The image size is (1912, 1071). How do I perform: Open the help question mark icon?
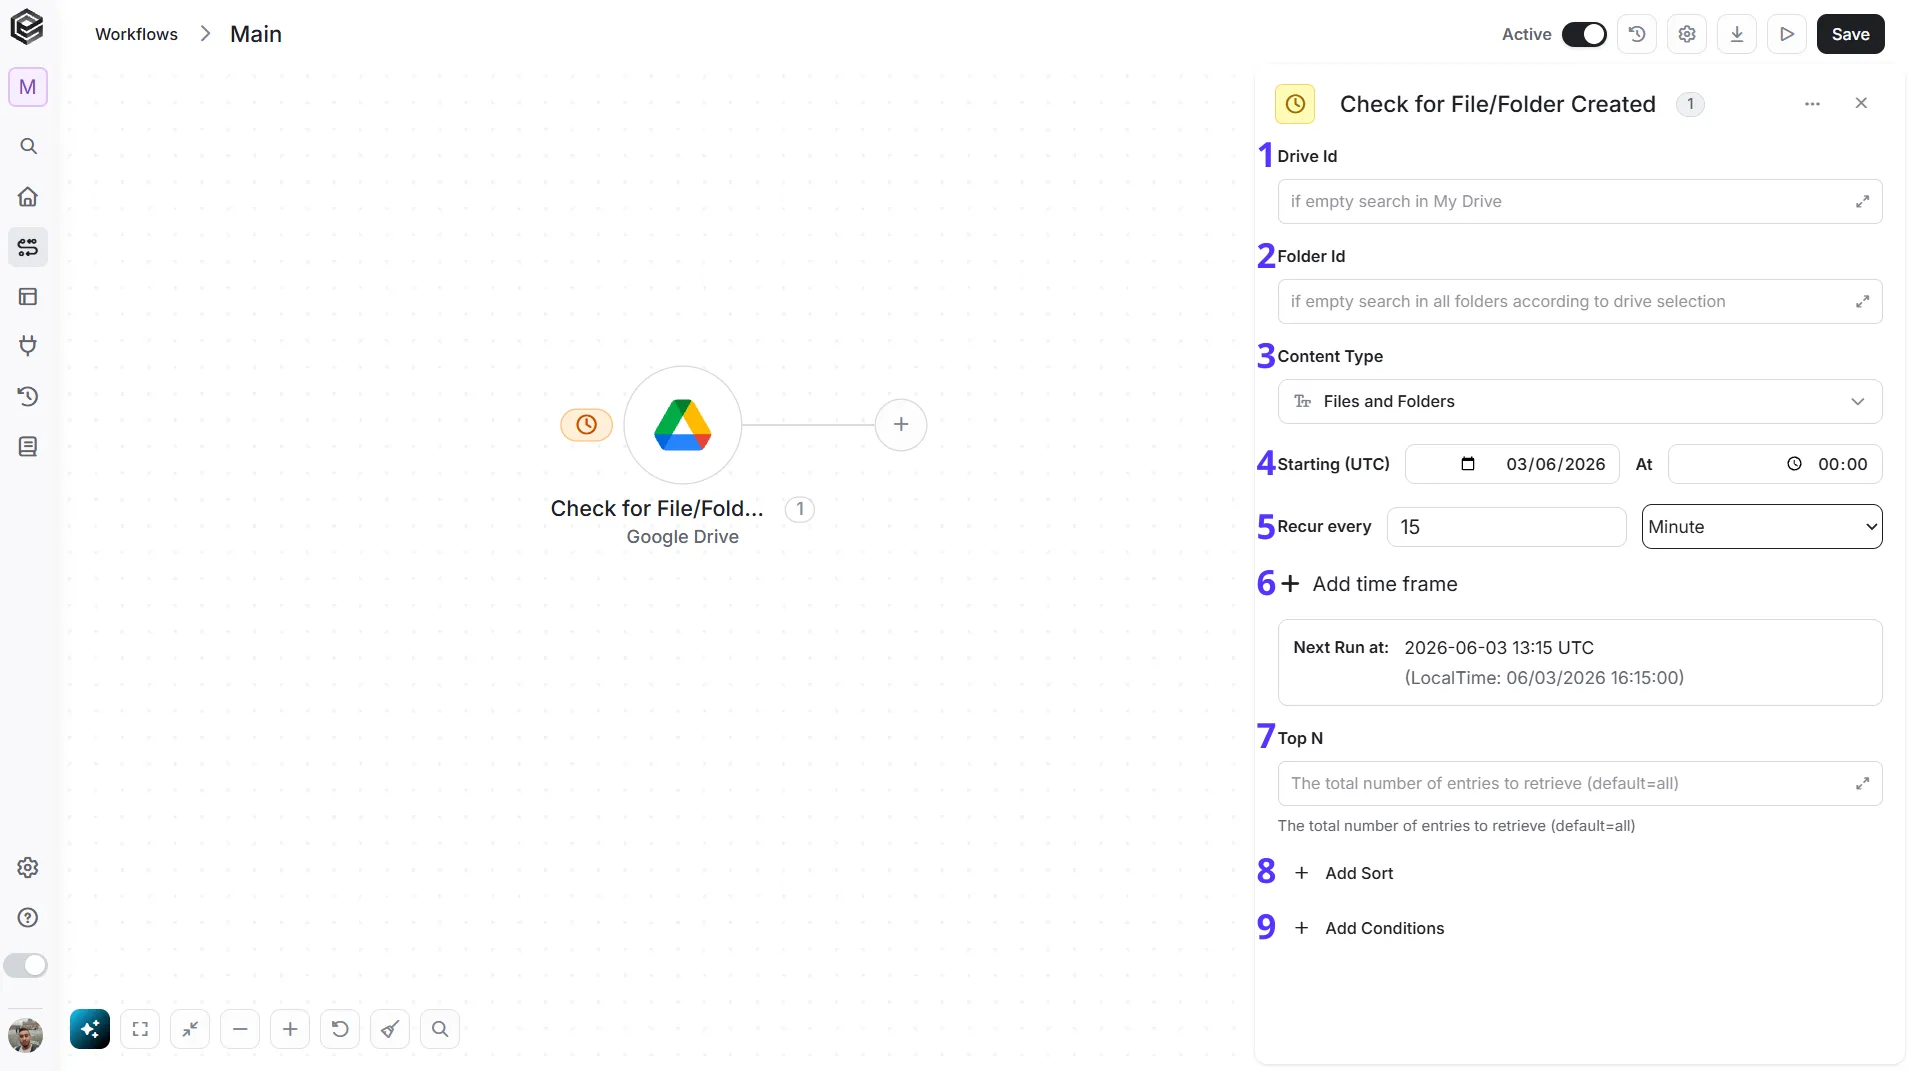[x=28, y=917]
